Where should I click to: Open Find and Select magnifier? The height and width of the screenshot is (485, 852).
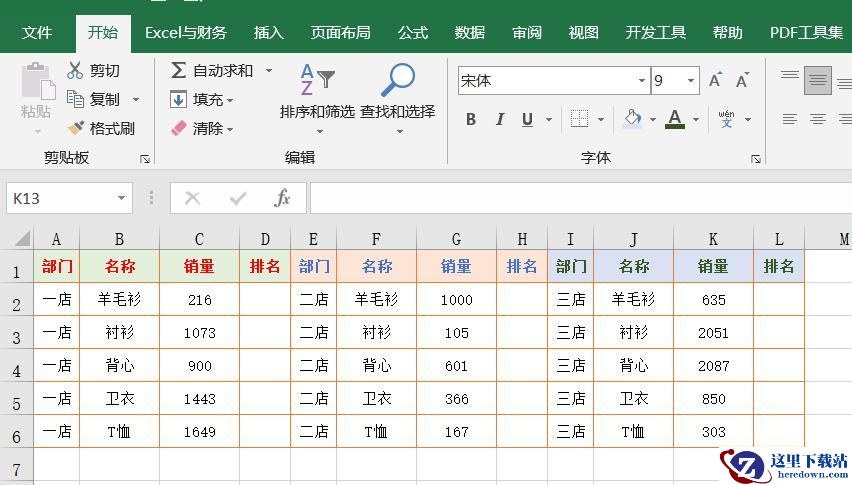coord(398,98)
